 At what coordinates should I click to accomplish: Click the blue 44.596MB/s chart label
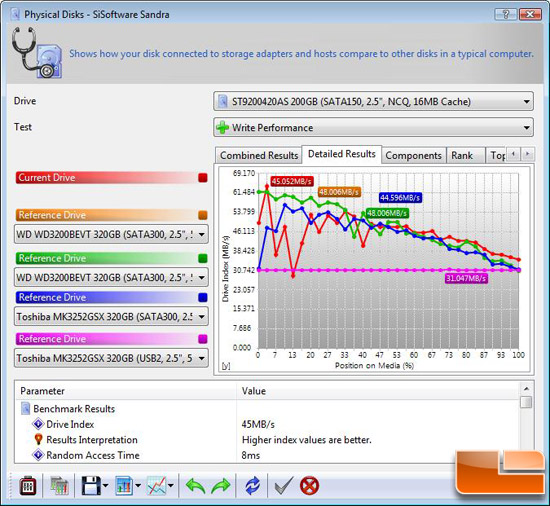pyautogui.click(x=400, y=198)
